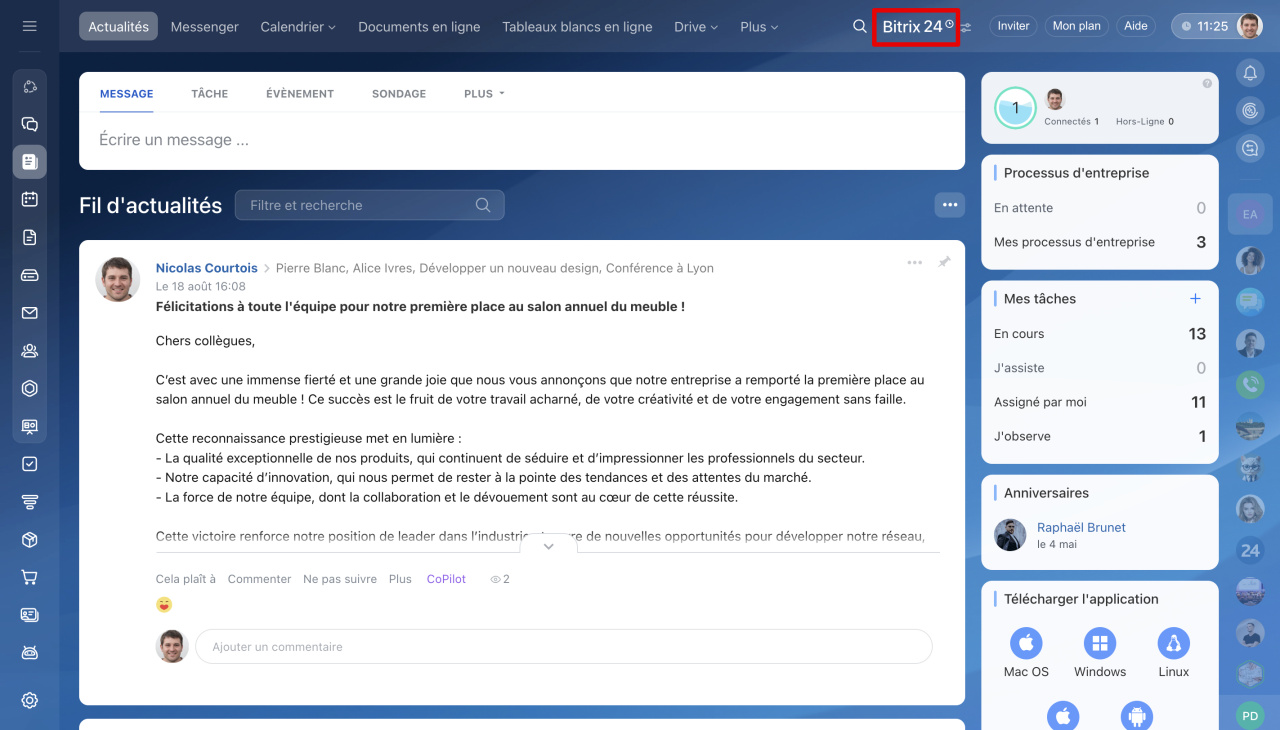Open the PLUS dropdown next to Sondage
The image size is (1280, 730).
[x=482, y=93]
